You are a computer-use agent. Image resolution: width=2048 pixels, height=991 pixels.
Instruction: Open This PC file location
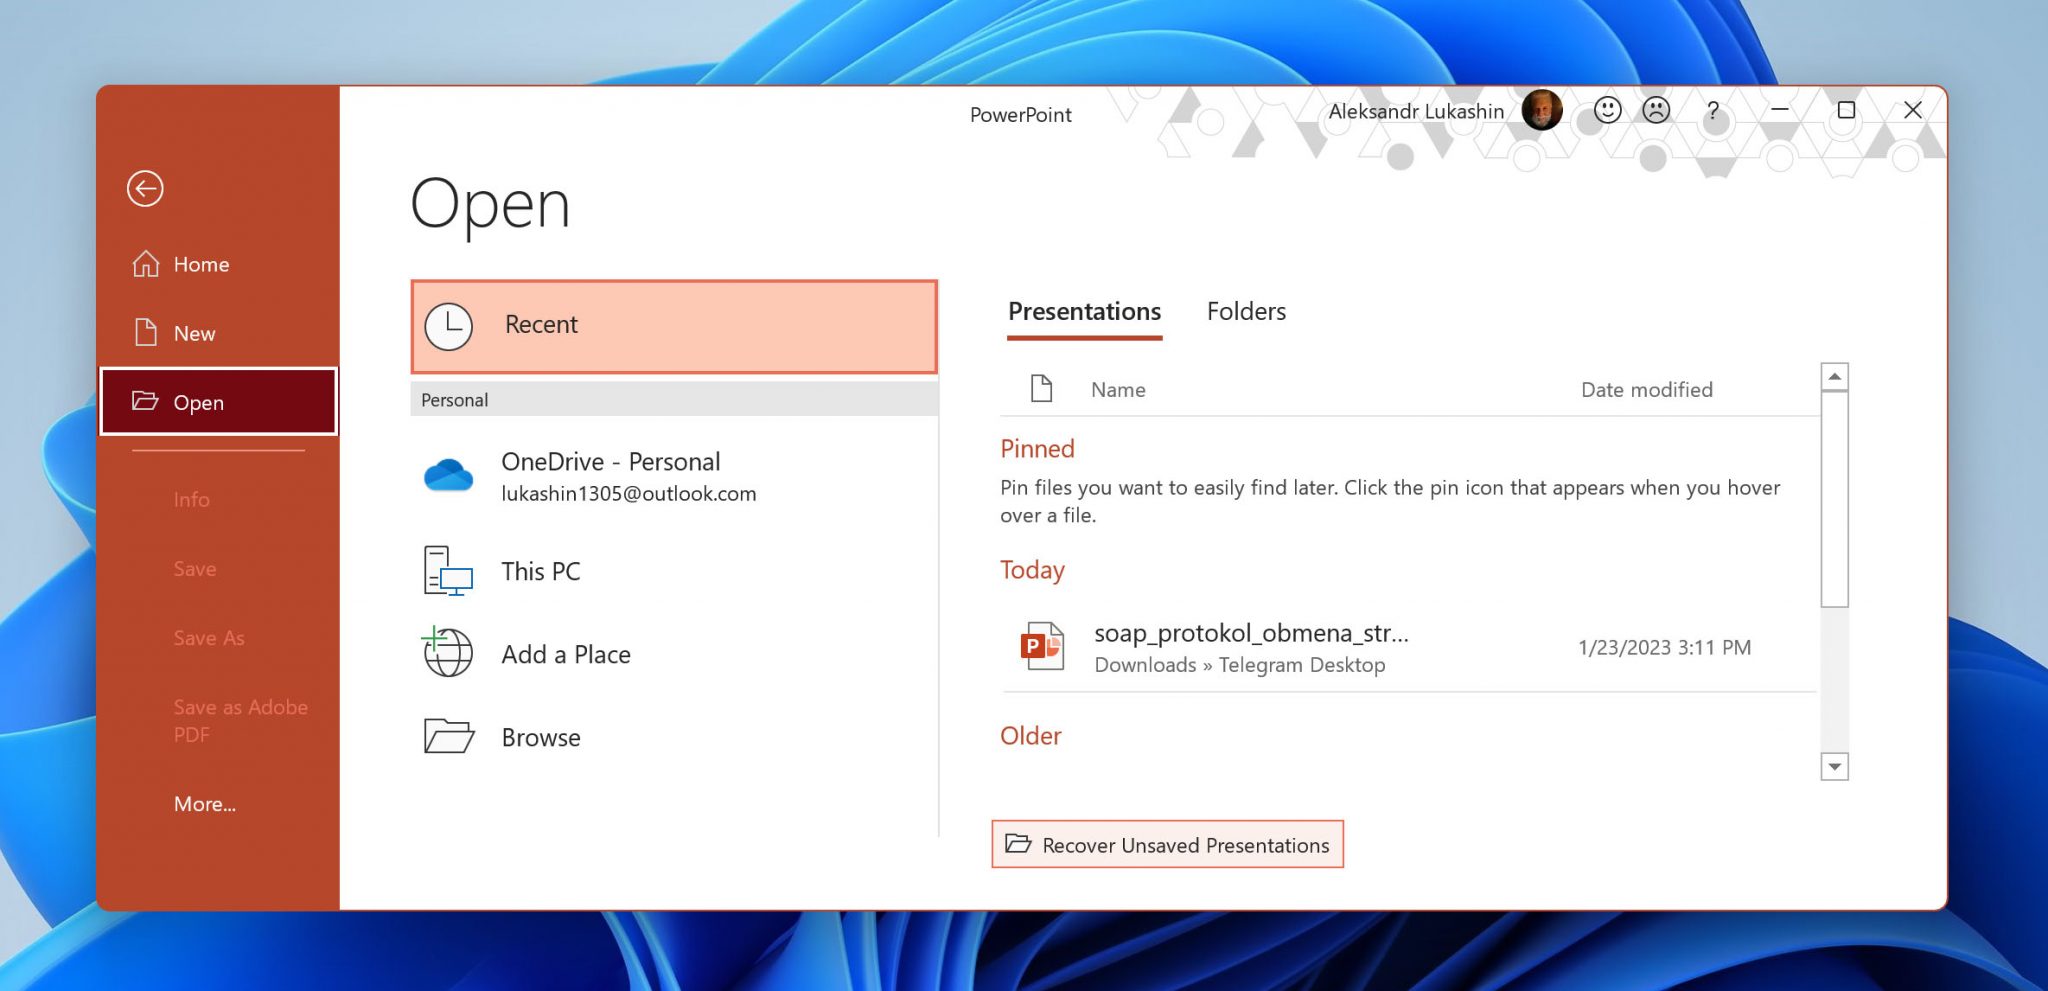tap(541, 571)
